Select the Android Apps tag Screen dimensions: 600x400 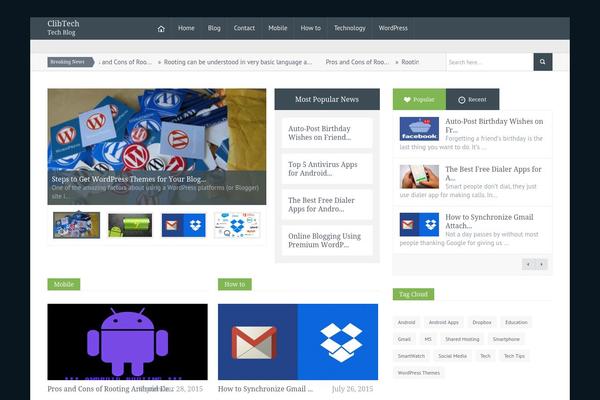click(443, 322)
